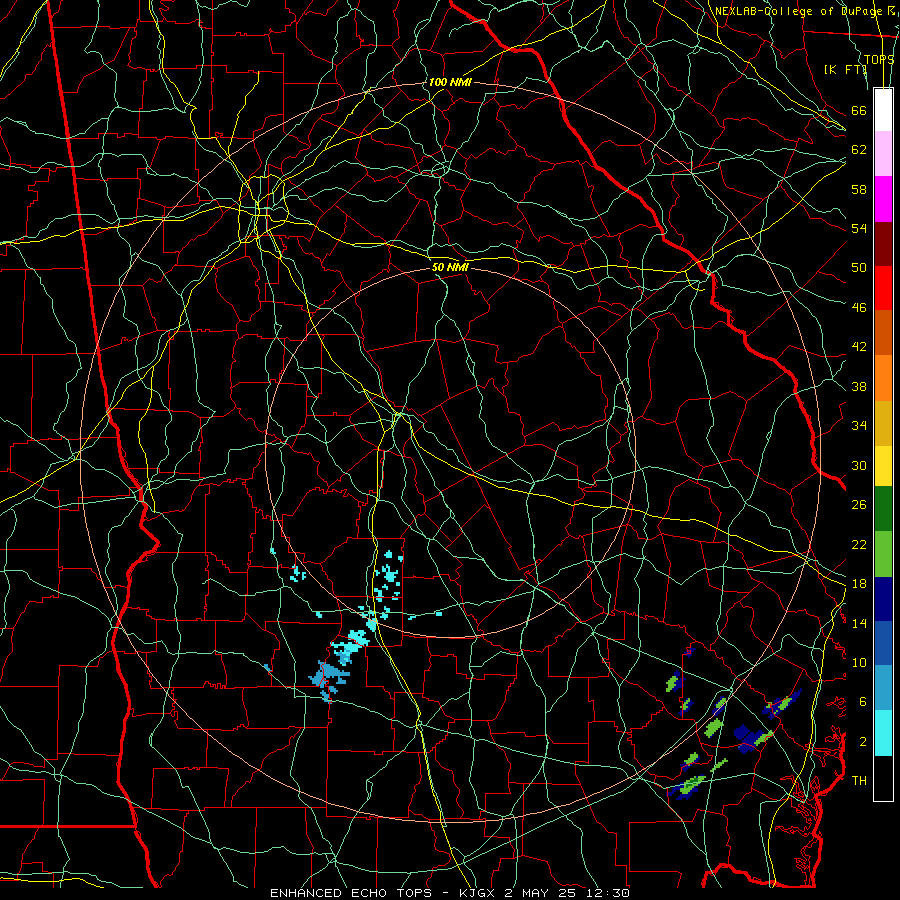
Task: Click the light pink 62 kft legend swatch
Action: click(883, 153)
